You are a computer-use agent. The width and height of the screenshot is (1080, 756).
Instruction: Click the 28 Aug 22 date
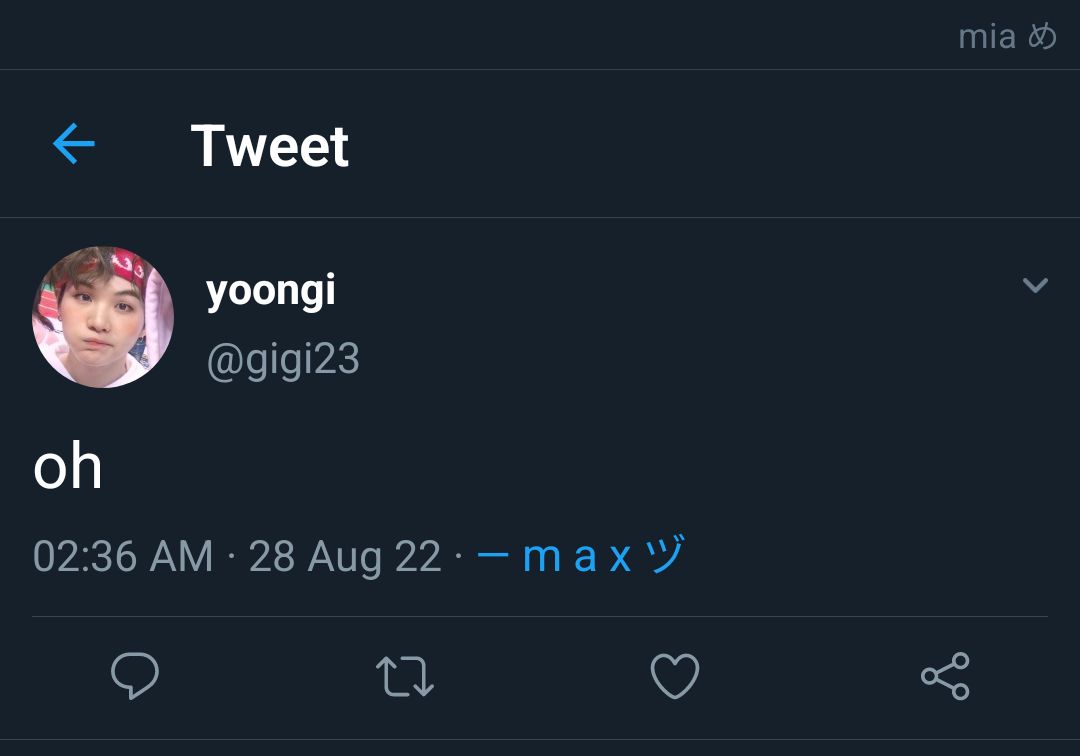point(344,556)
